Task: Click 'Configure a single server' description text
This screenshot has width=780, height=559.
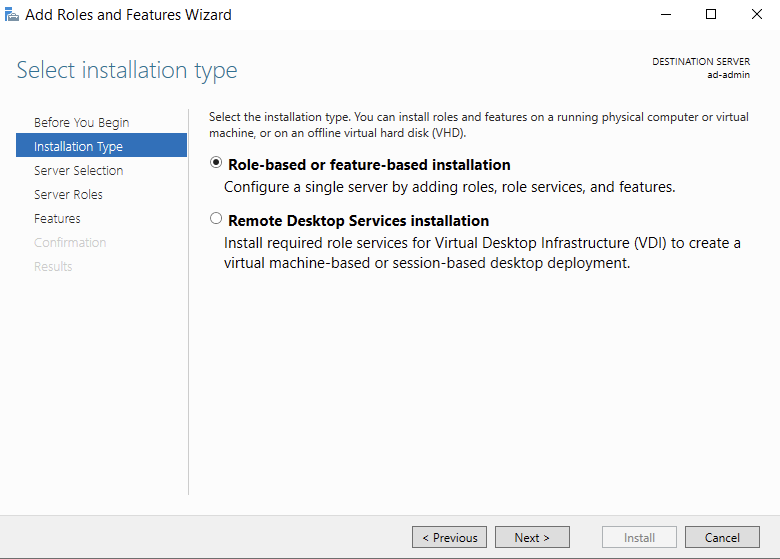Action: pos(450,187)
